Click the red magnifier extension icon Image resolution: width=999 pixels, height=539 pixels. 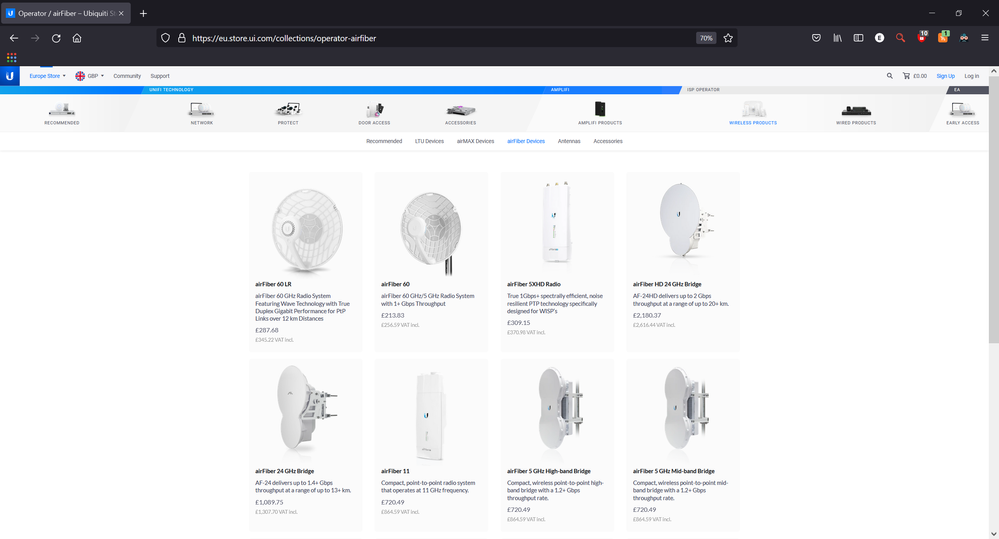pos(900,38)
